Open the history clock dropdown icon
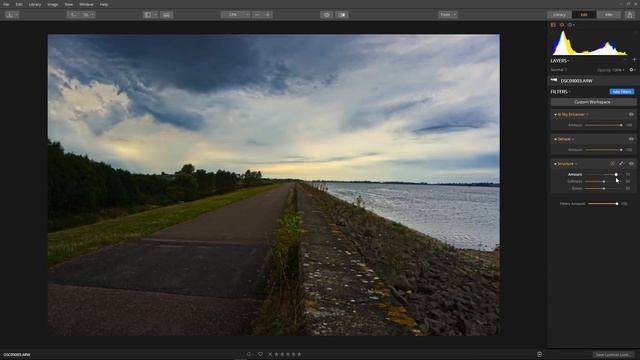This screenshot has height=360, width=640. [571, 25]
